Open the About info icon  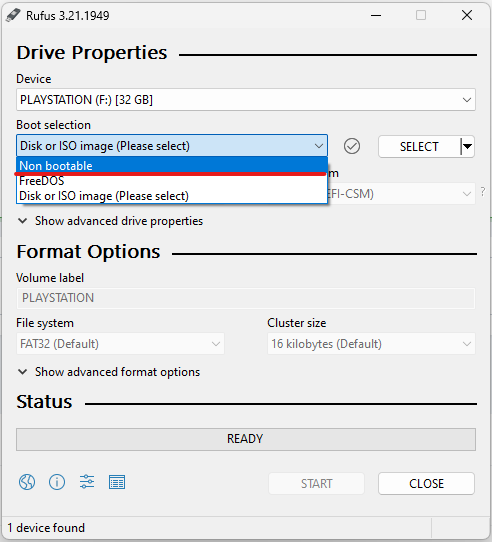[57, 482]
